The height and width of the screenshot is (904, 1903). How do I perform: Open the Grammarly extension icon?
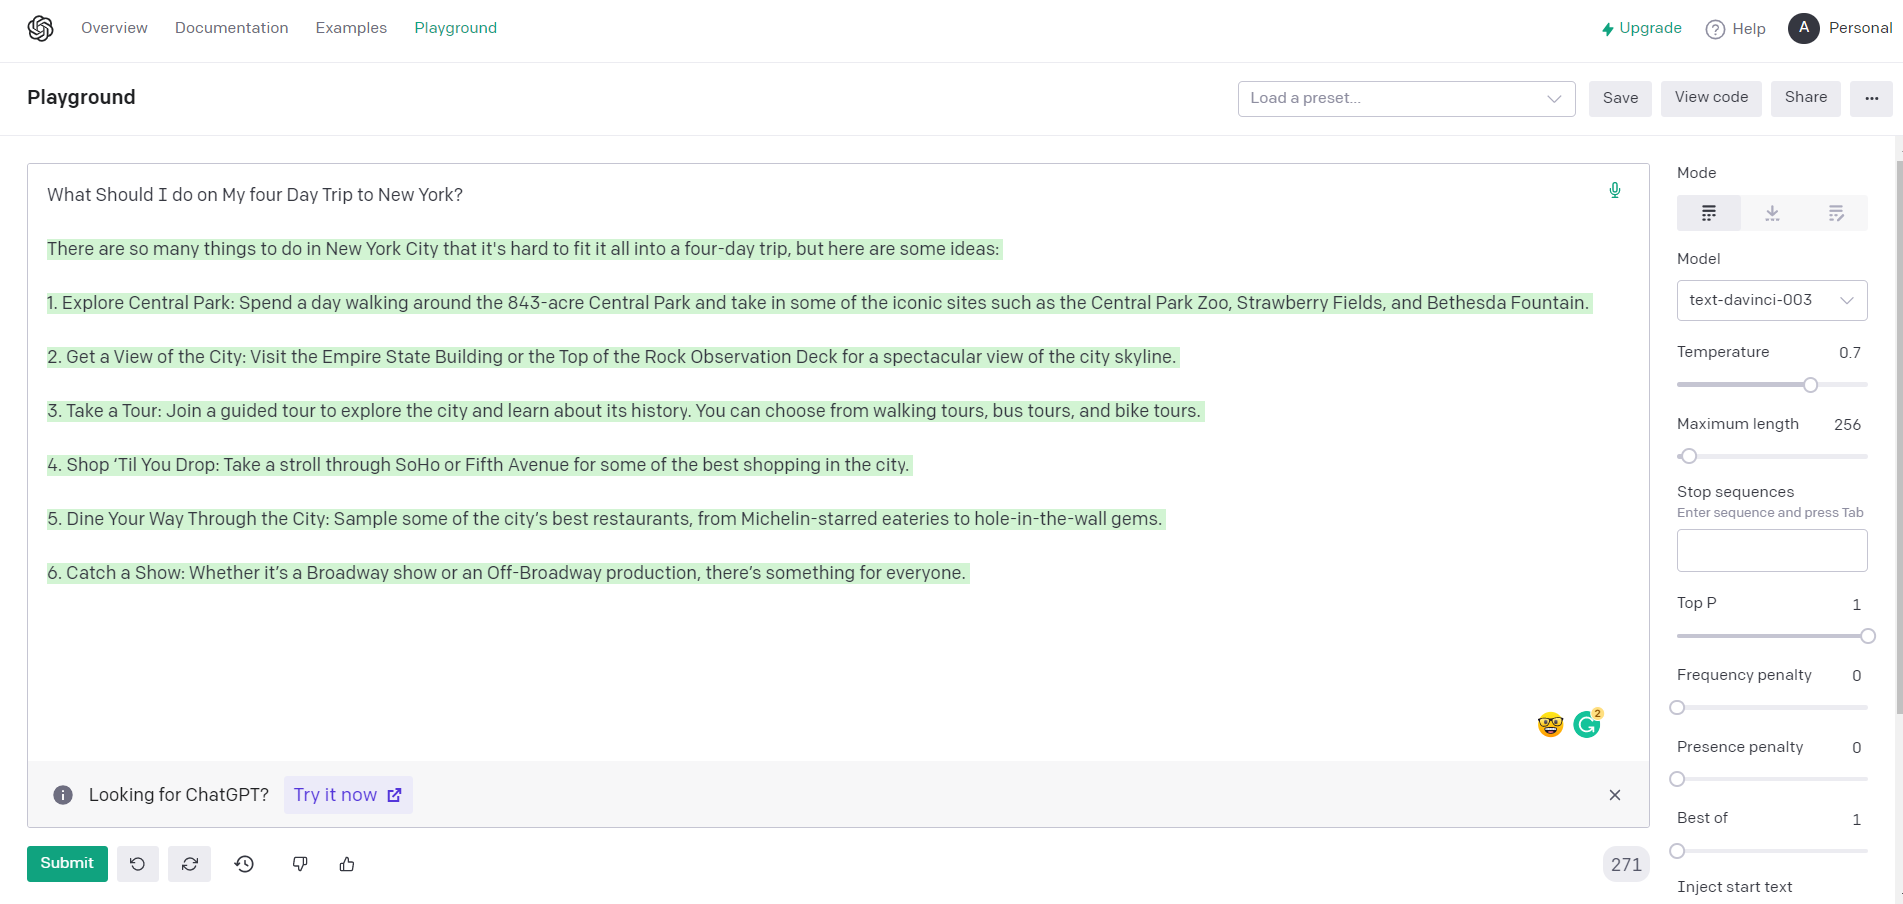(1587, 724)
